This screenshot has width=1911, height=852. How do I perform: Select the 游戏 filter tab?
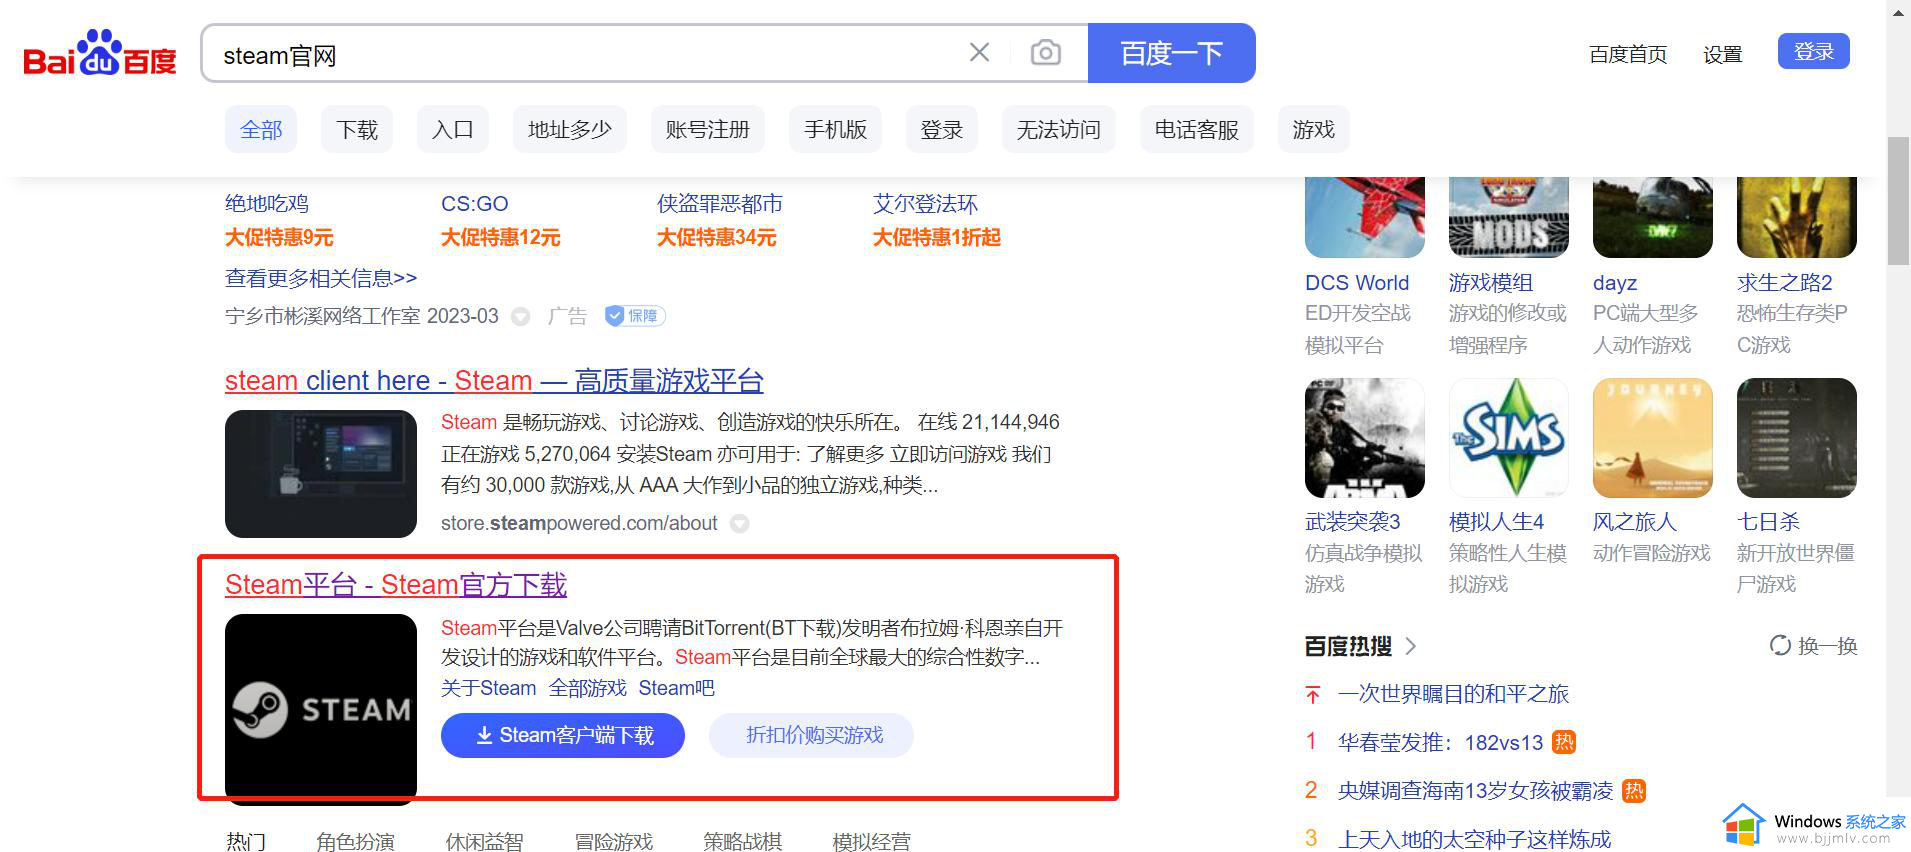[x=1314, y=130]
